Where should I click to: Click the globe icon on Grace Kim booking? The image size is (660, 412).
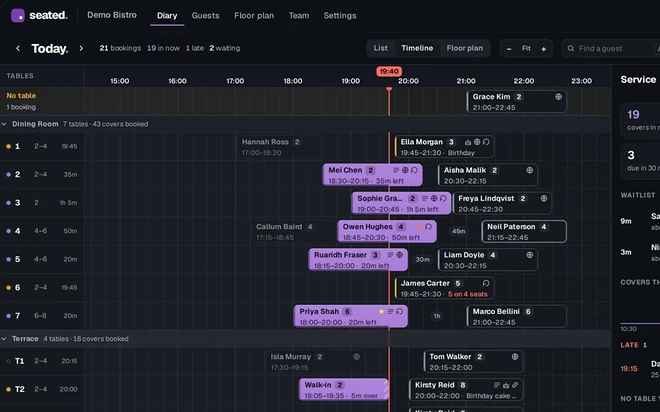558,97
